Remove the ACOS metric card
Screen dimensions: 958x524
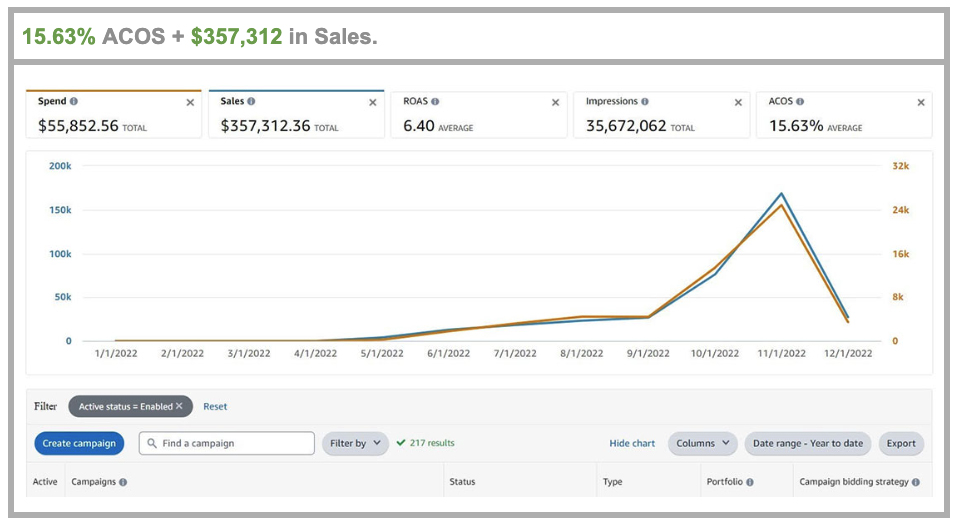[x=921, y=103]
